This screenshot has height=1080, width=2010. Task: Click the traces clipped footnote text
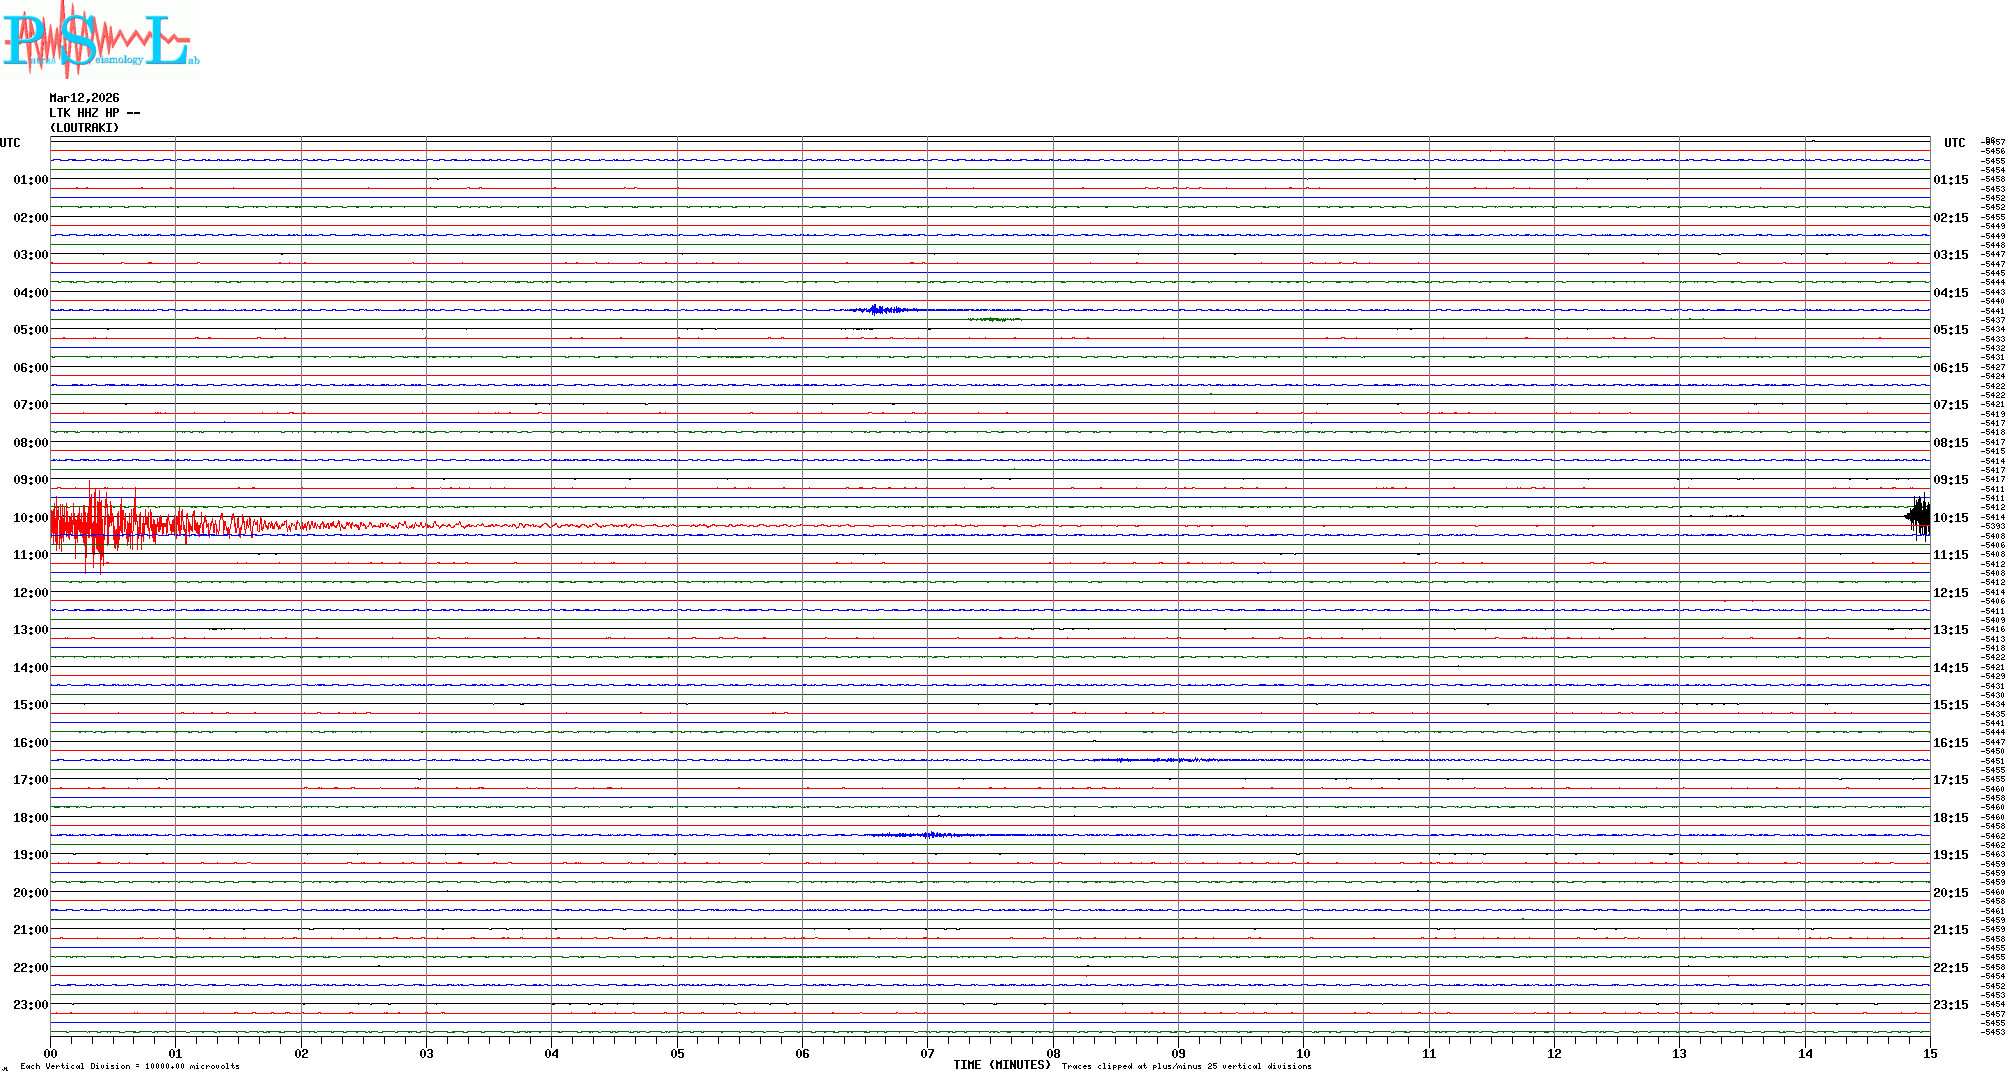click(1186, 1066)
